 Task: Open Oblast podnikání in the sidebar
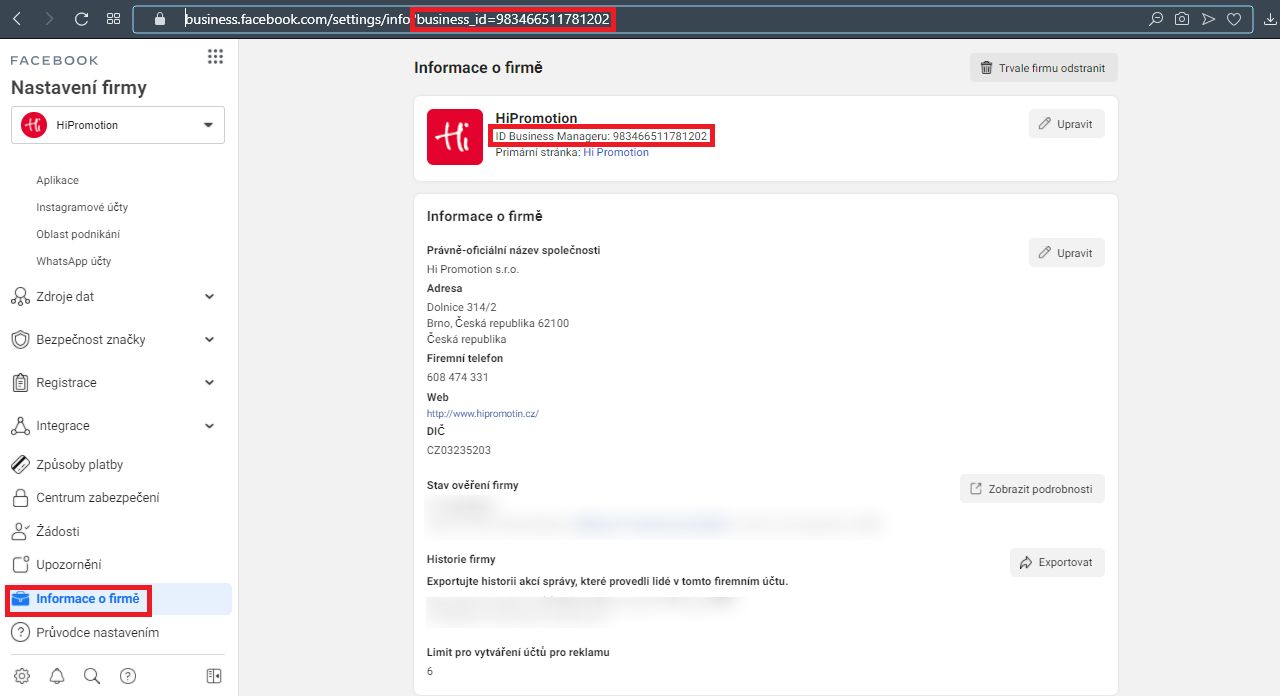tap(78, 234)
